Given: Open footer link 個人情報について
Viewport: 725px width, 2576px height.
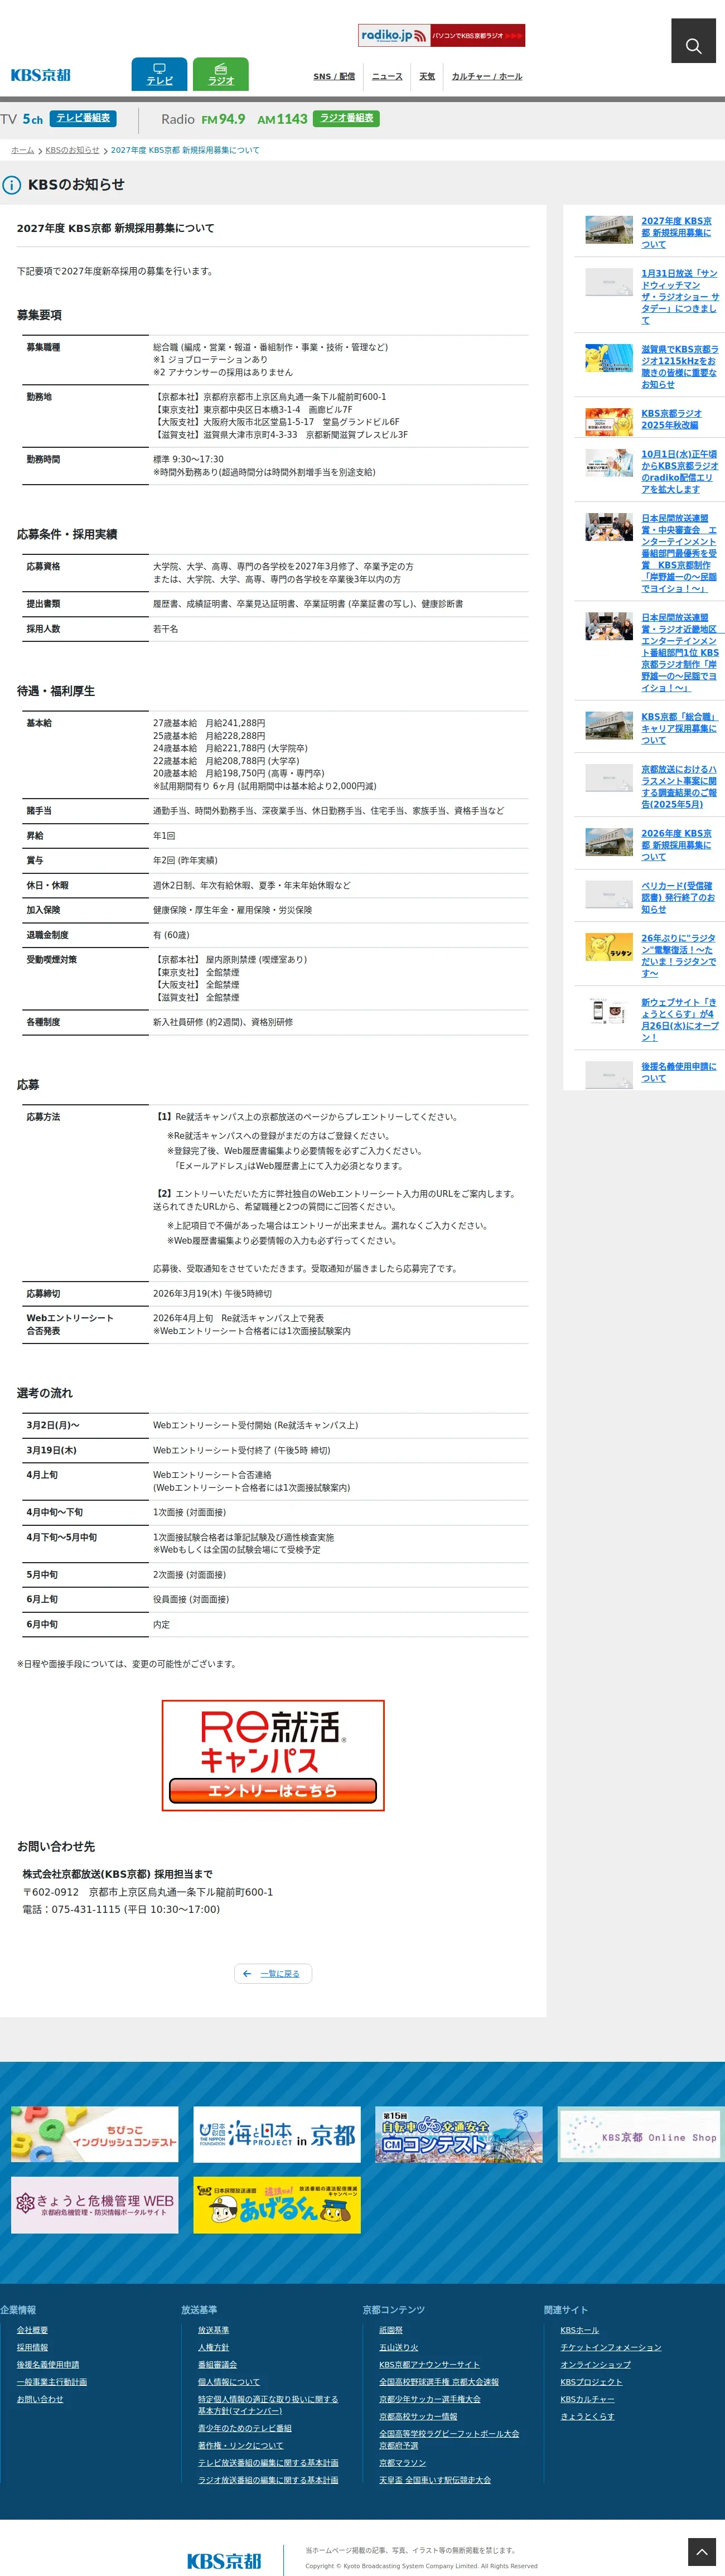Looking at the screenshot, I should click(x=229, y=2382).
